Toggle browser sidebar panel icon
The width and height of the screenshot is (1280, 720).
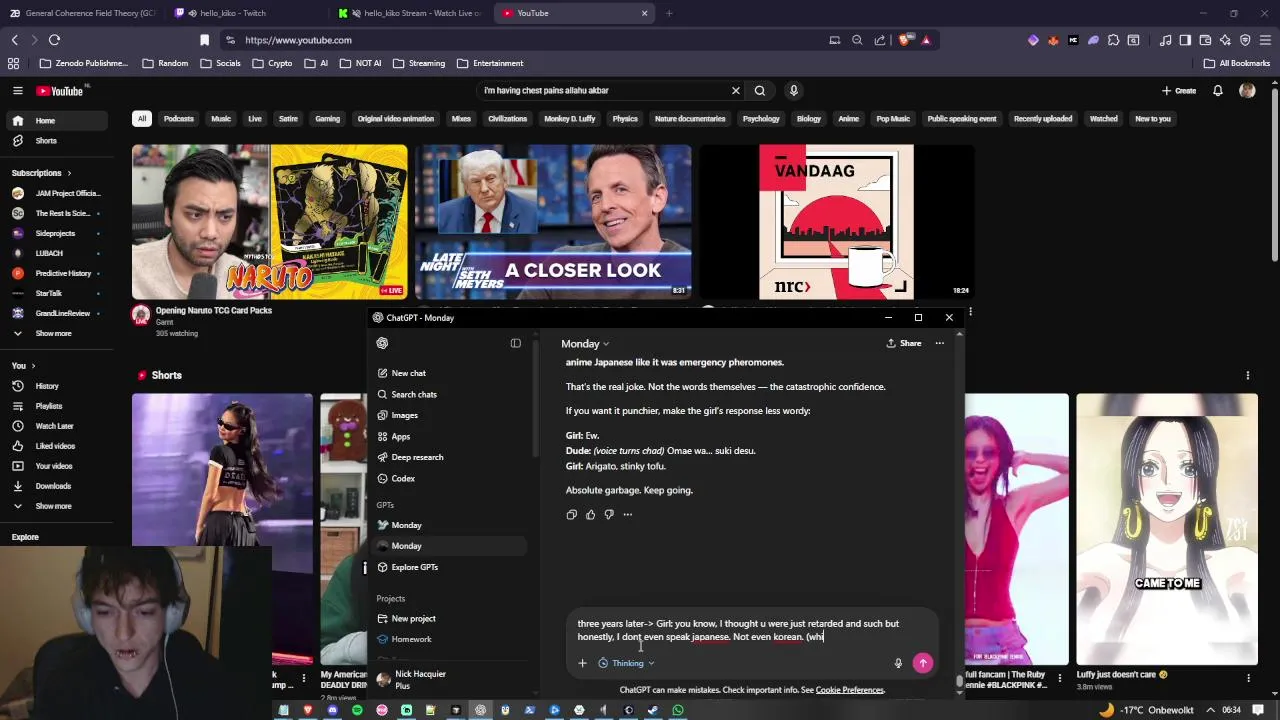coord(1185,40)
